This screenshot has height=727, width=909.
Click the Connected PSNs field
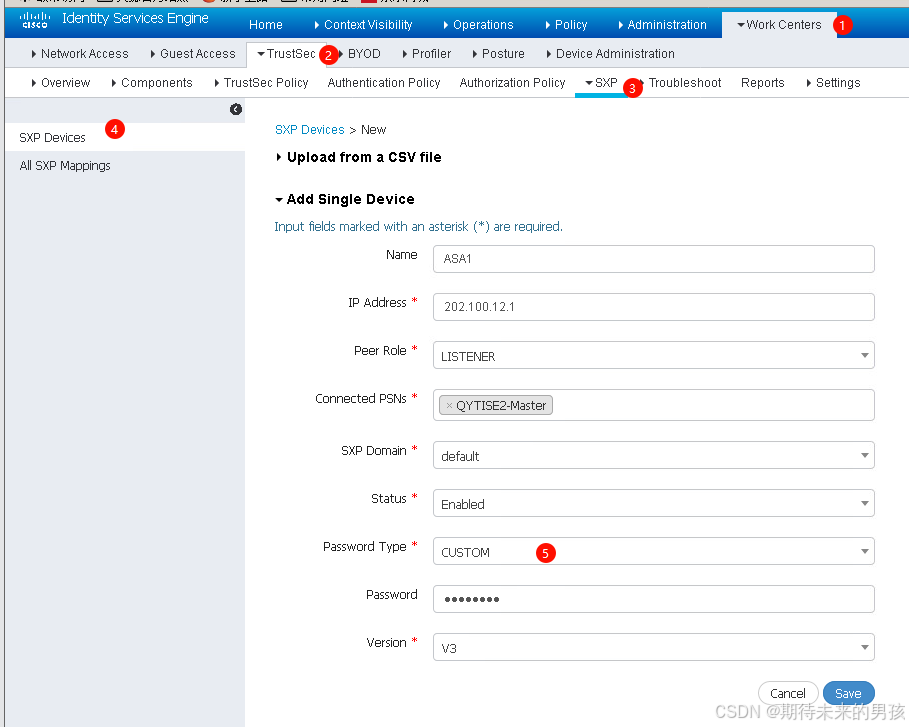coord(653,405)
